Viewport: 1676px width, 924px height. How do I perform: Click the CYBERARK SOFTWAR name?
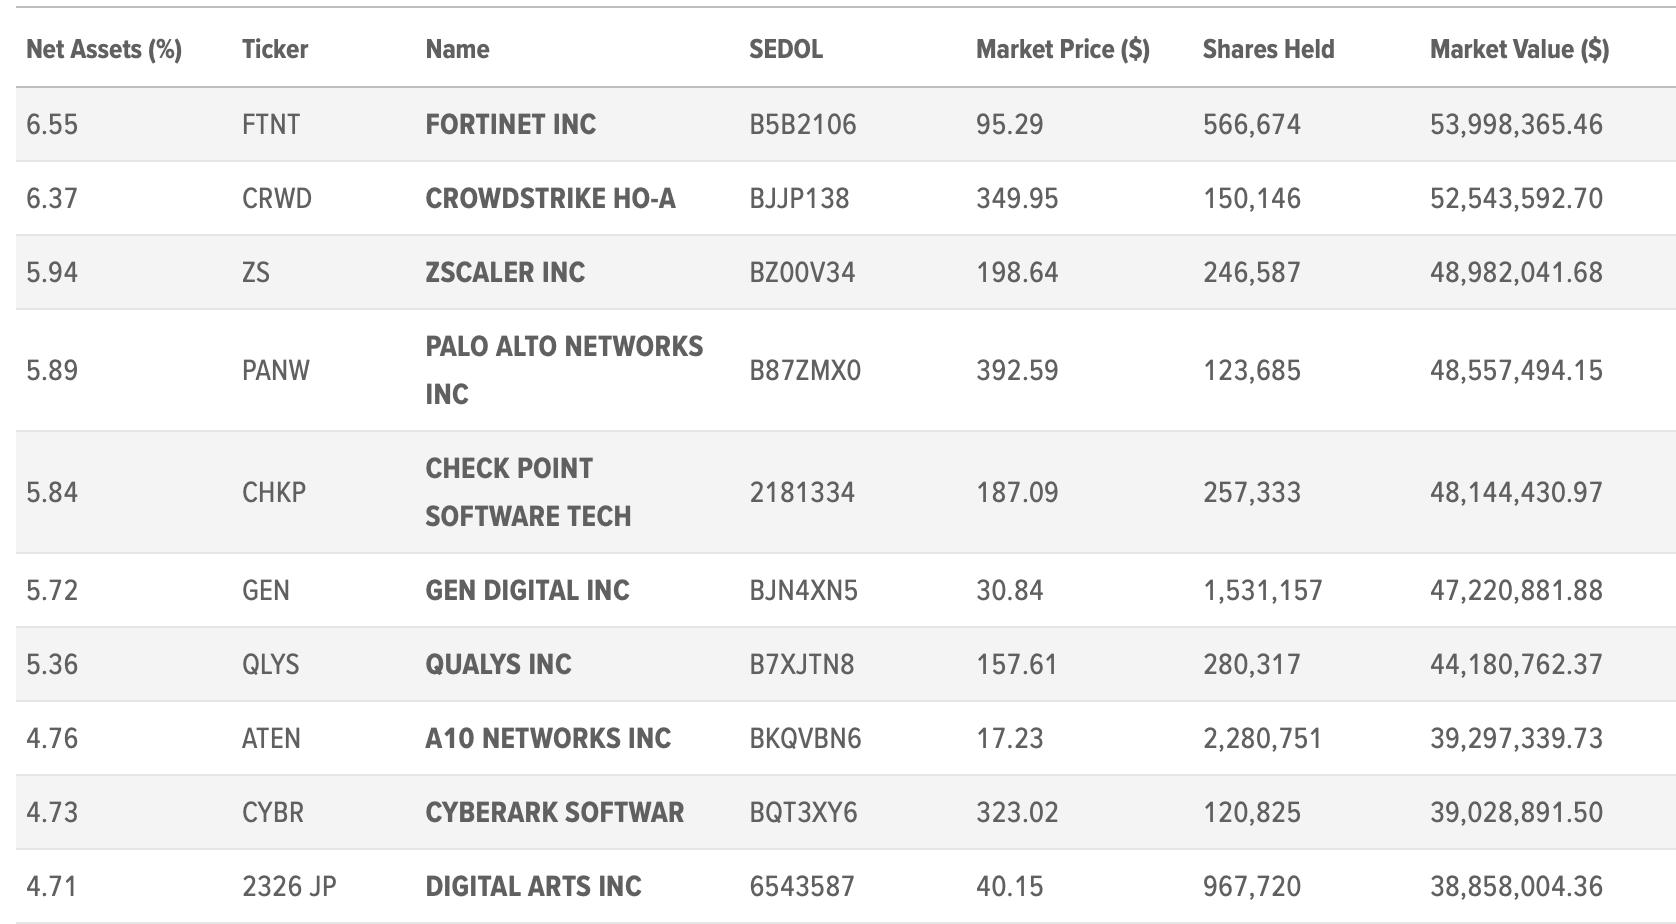click(554, 812)
